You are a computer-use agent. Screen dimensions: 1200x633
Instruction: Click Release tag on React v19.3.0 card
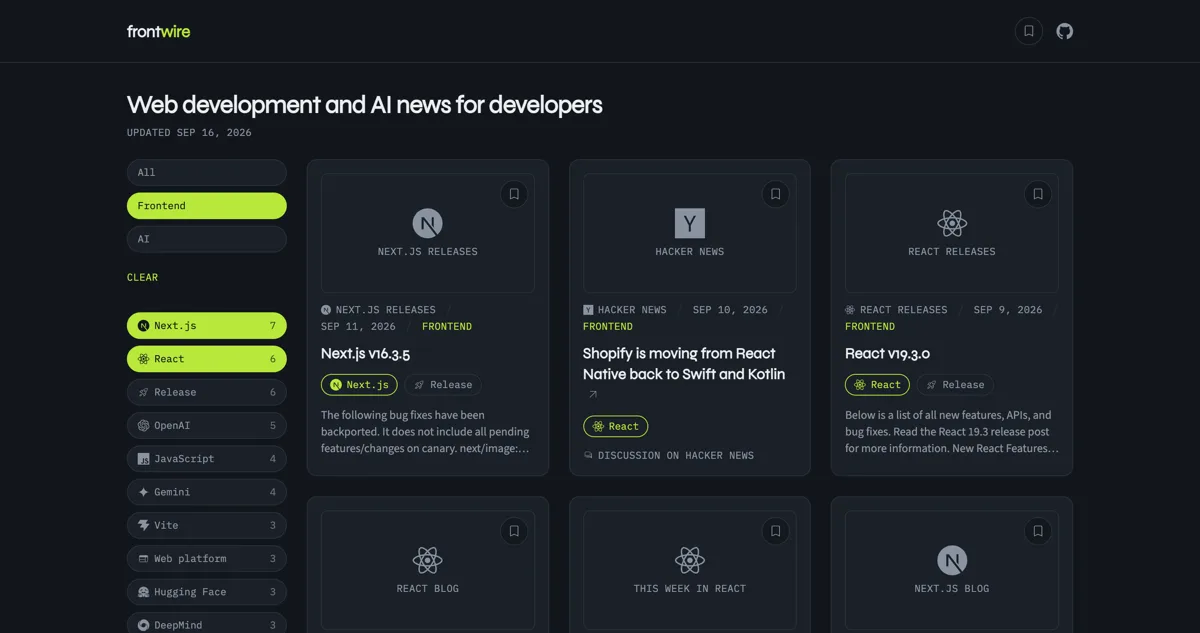955,384
